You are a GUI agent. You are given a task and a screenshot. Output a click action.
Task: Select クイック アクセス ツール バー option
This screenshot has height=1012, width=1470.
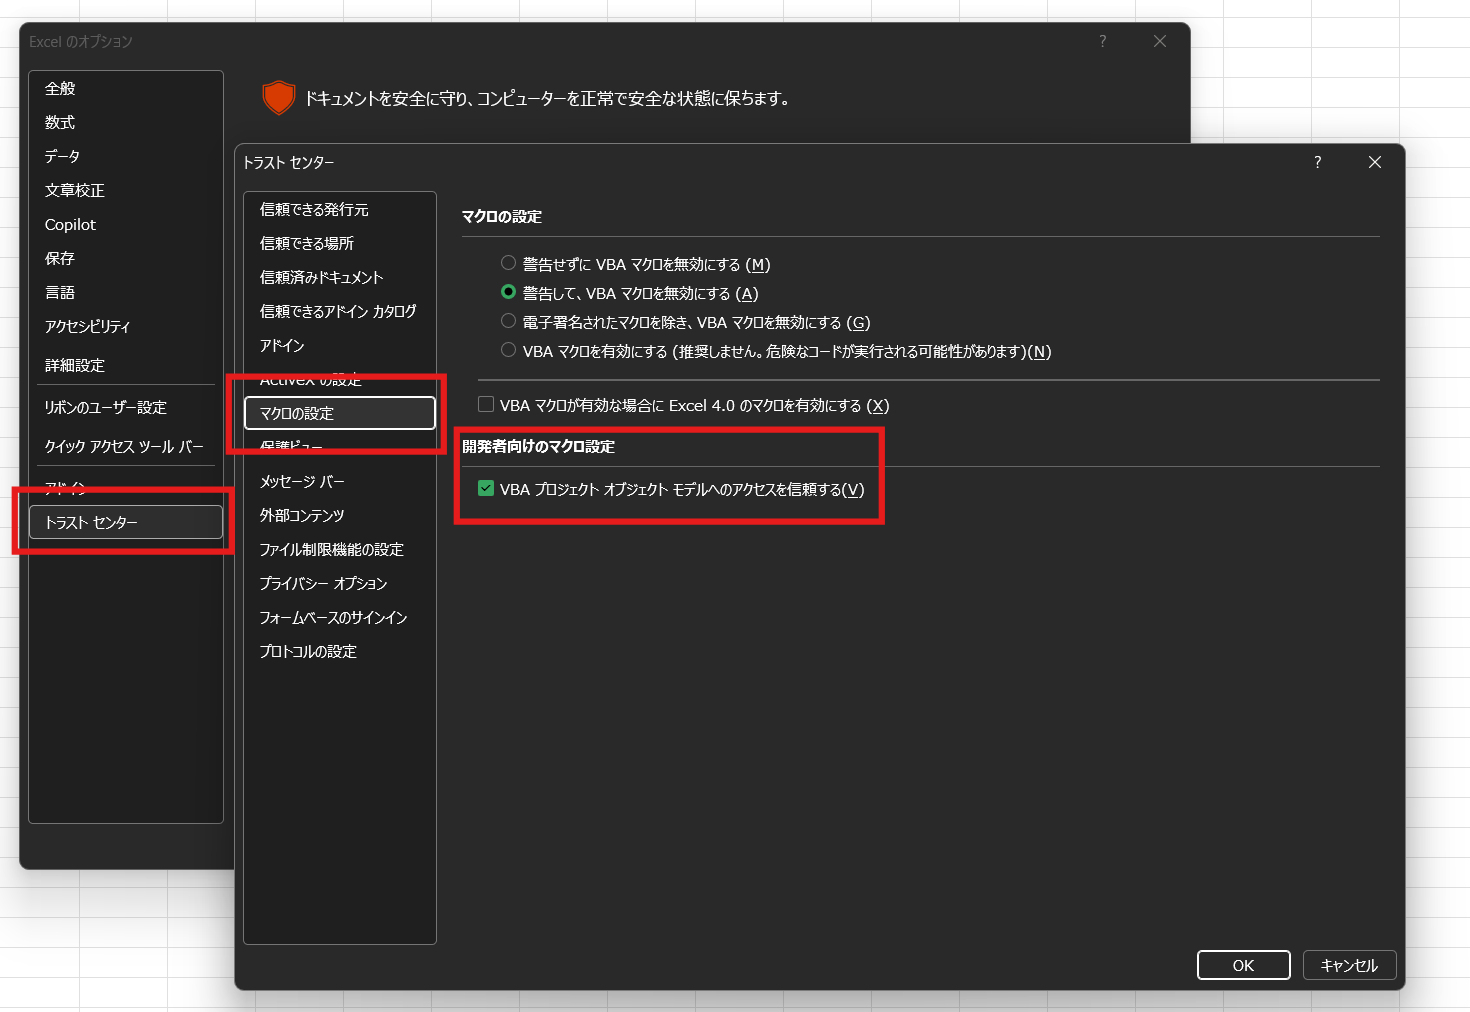[x=126, y=446]
